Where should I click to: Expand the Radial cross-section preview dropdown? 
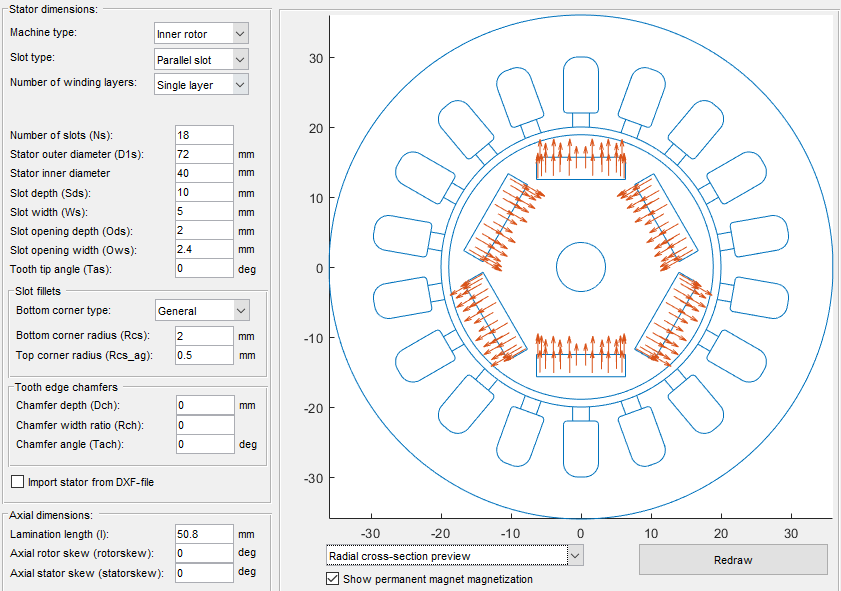pos(454,556)
